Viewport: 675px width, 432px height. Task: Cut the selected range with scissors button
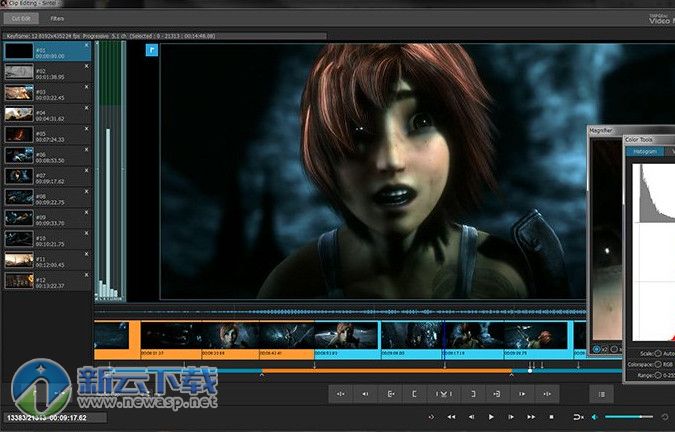pyautogui.click(x=443, y=394)
